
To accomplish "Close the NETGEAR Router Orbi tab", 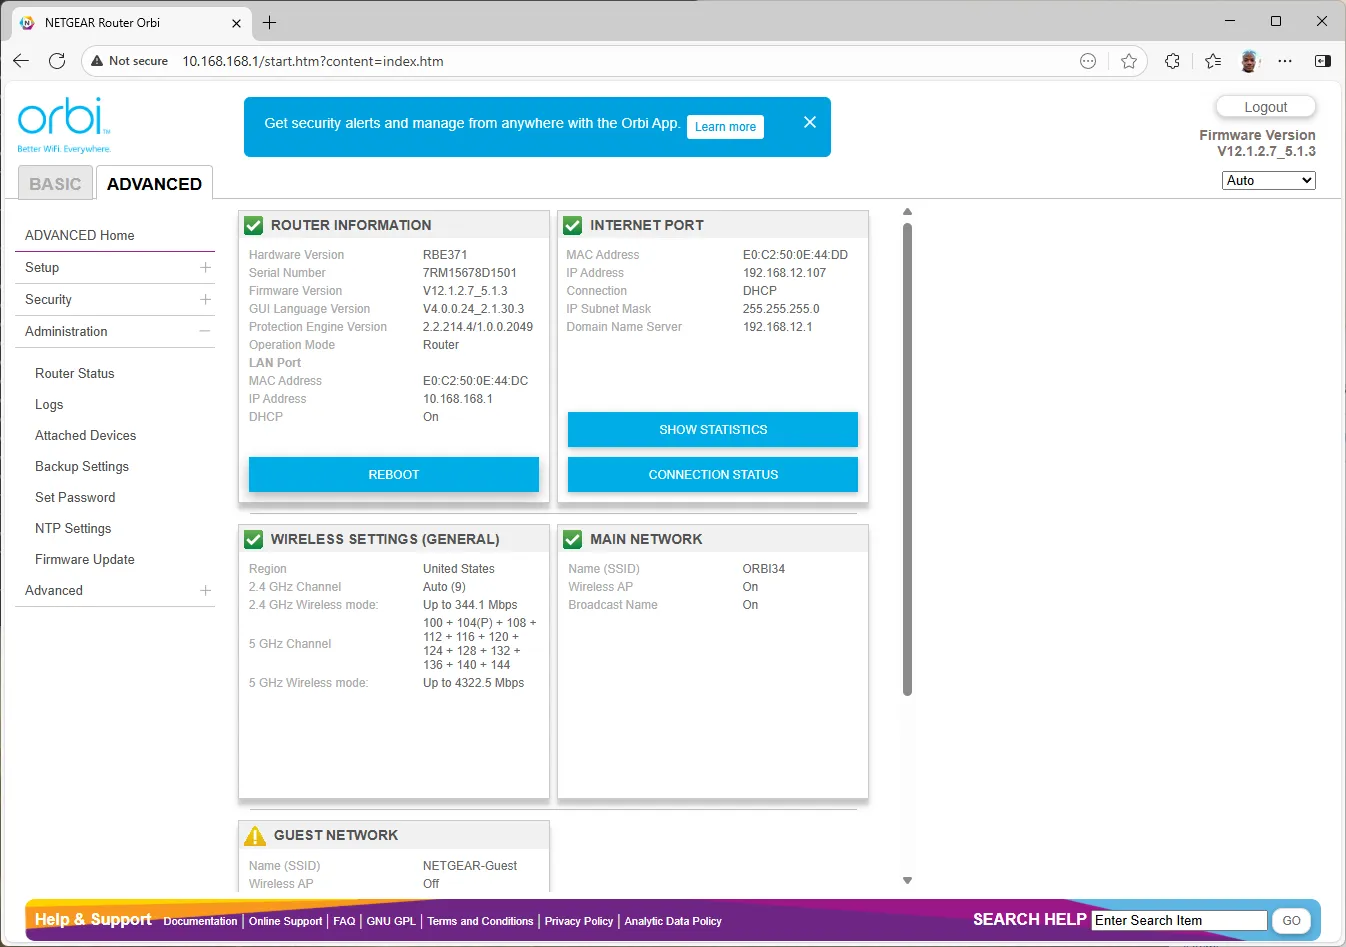I will point(236,23).
